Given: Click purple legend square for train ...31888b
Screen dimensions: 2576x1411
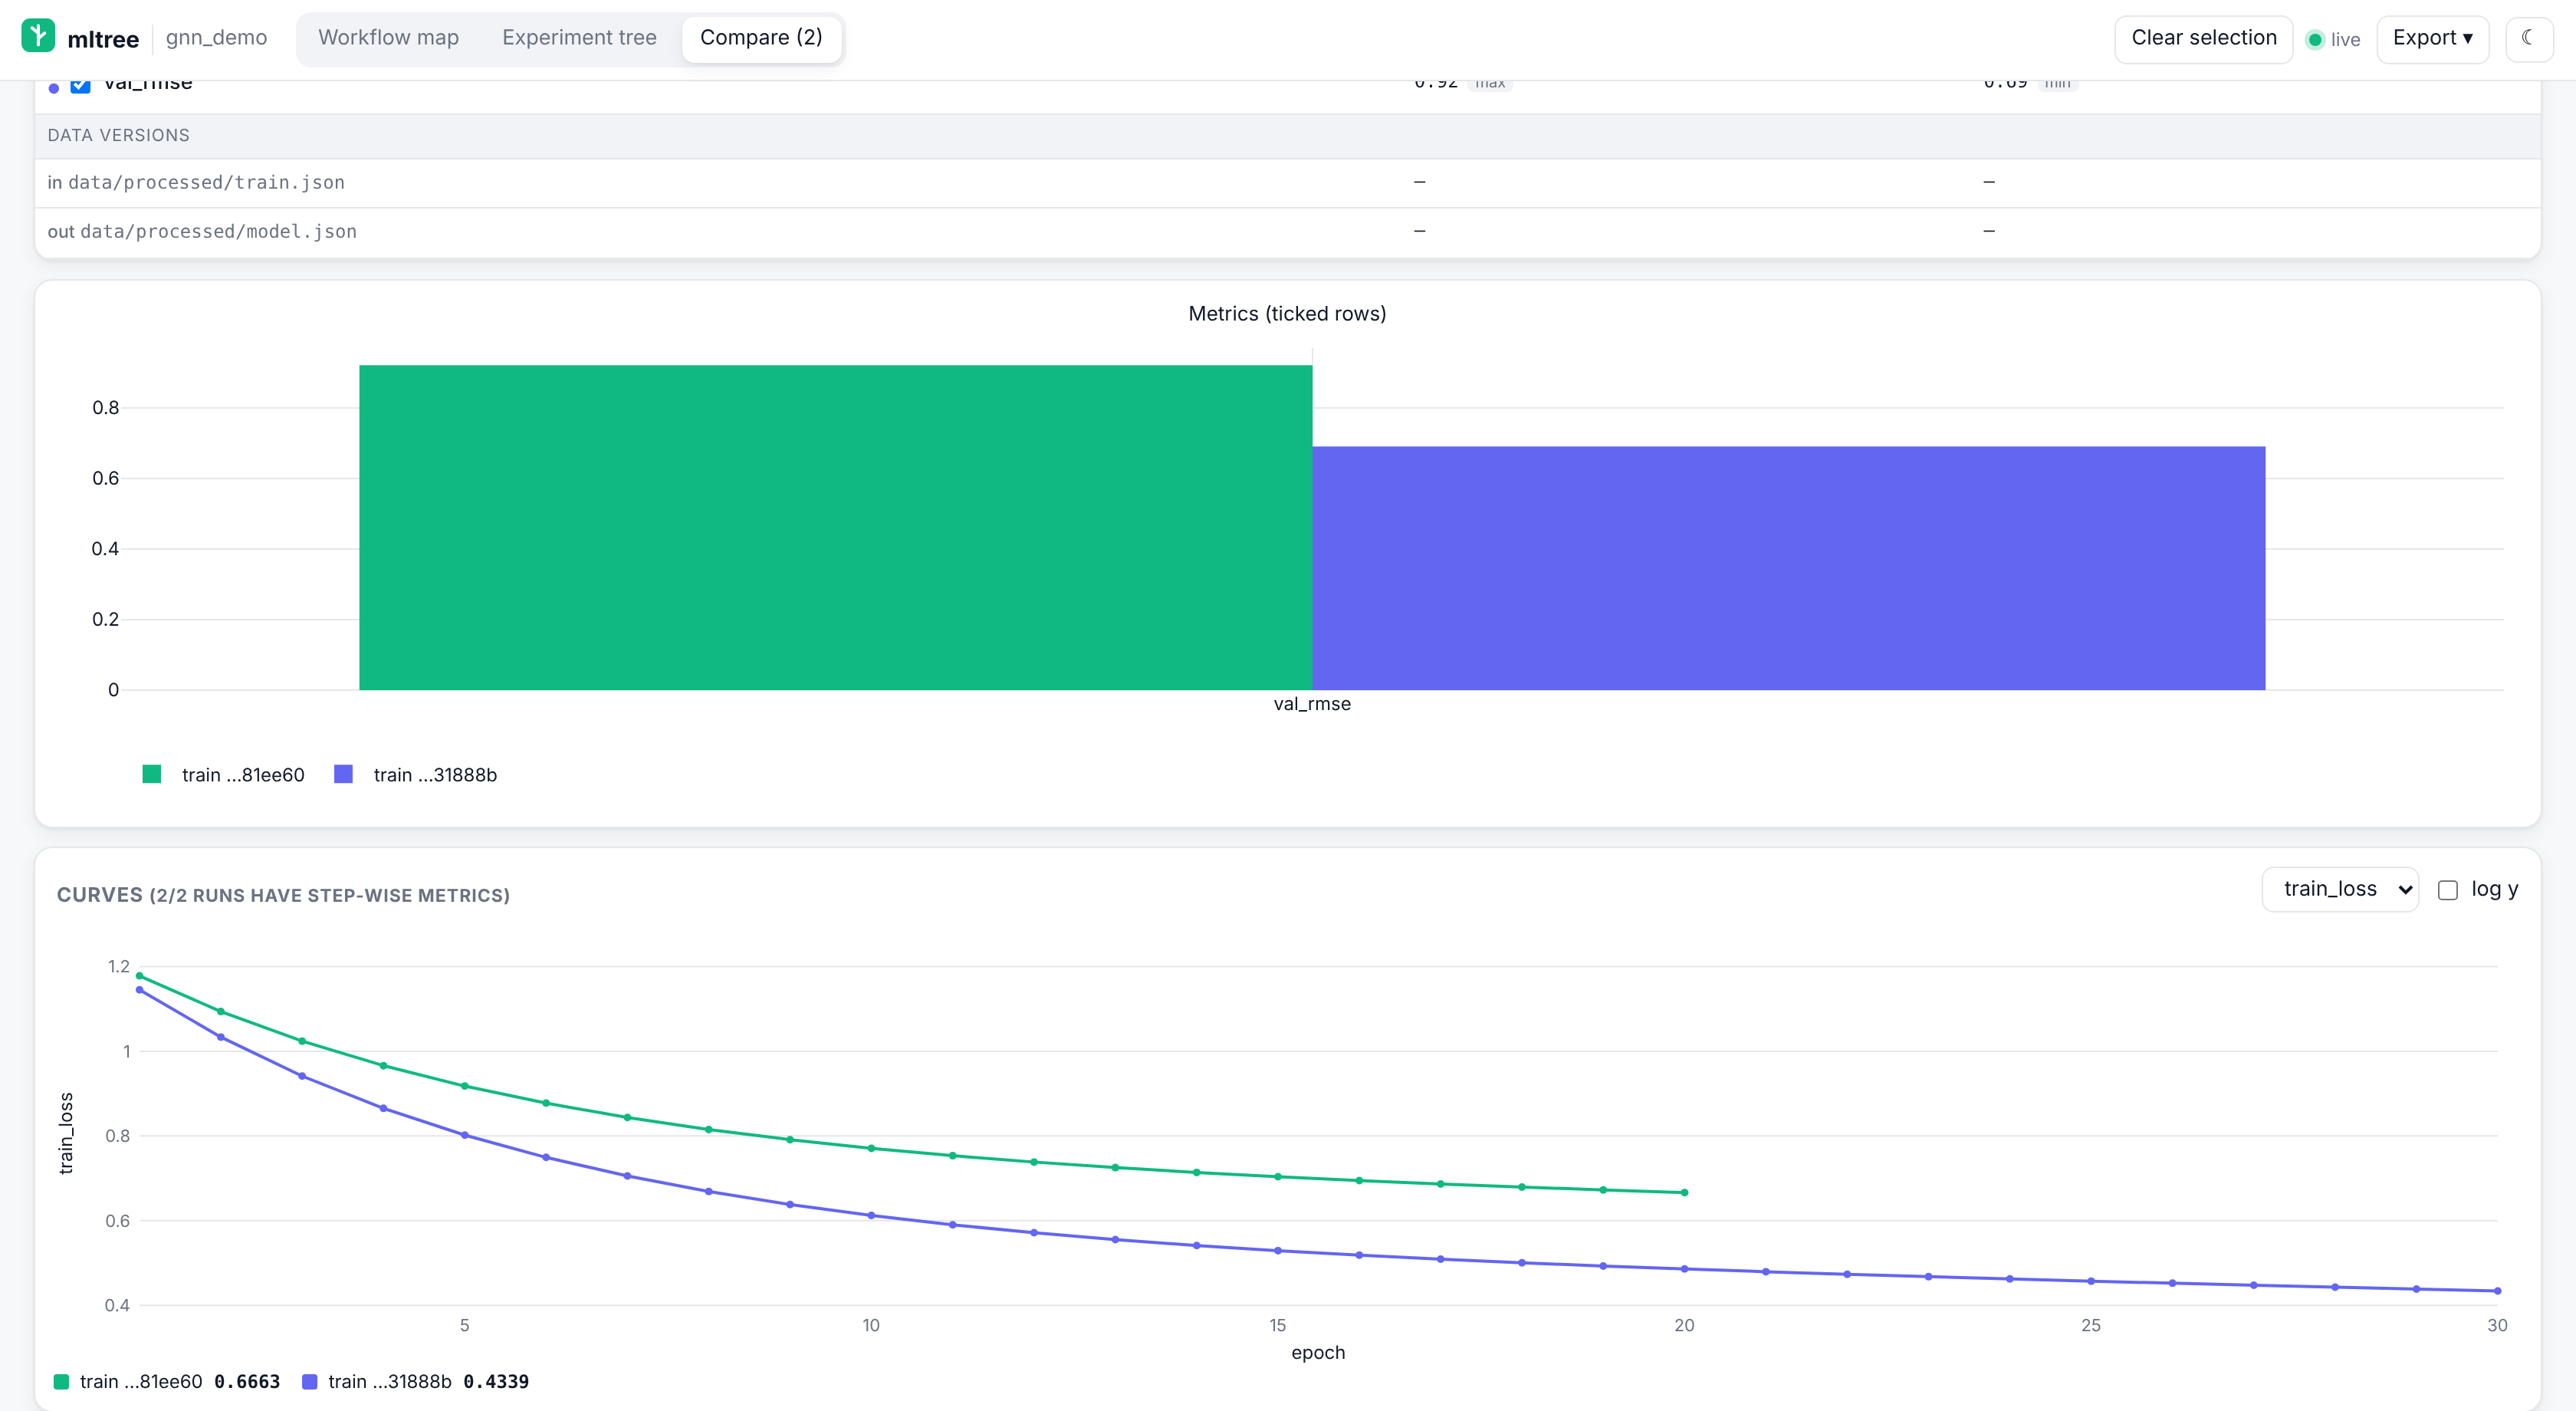Looking at the screenshot, I should (343, 774).
